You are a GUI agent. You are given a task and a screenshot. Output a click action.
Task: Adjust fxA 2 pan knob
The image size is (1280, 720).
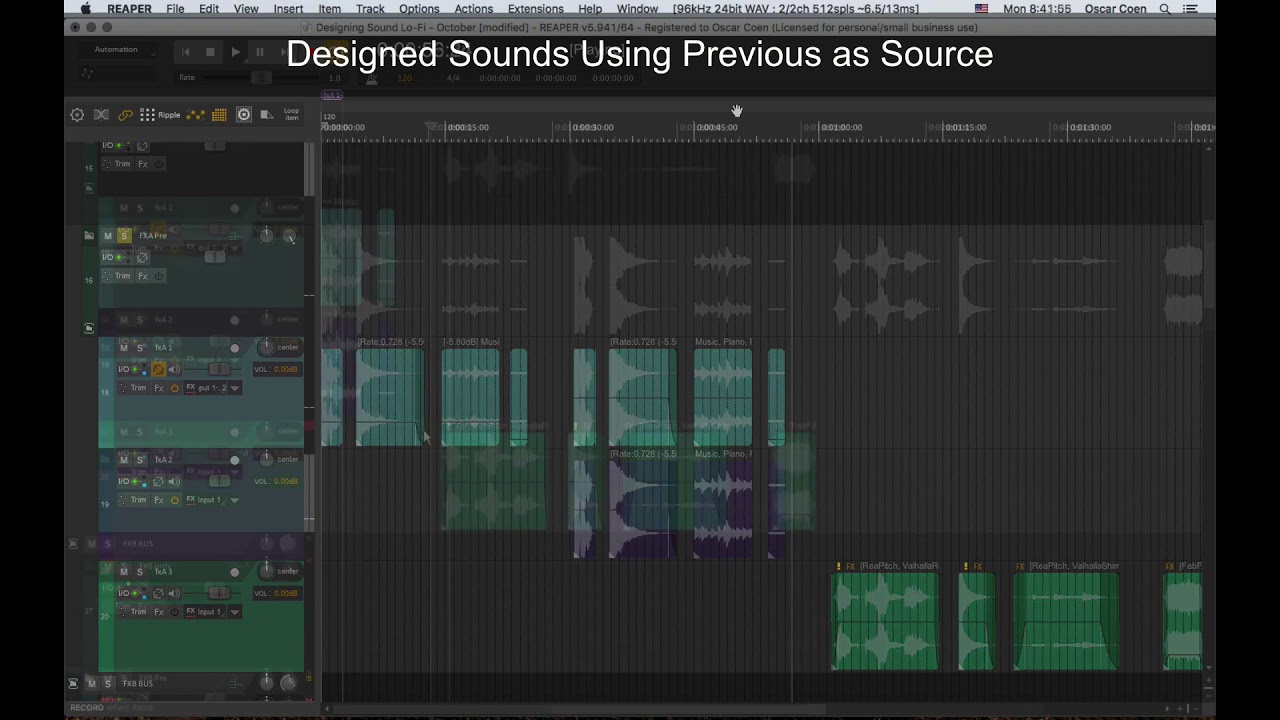click(266, 459)
